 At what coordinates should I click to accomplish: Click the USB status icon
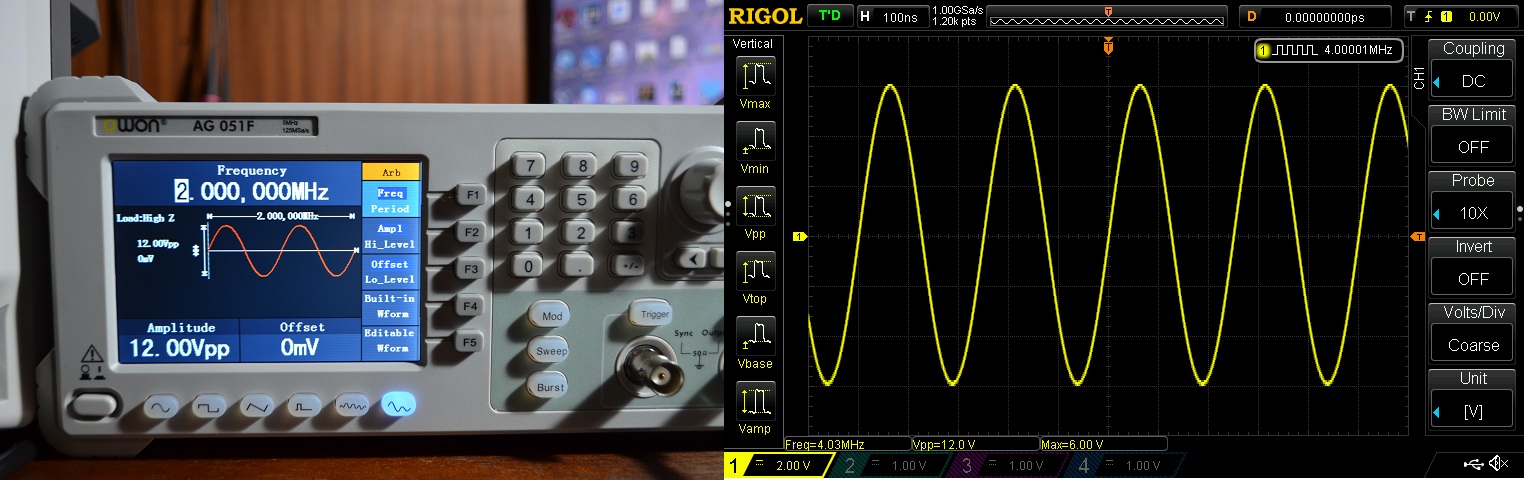1471,463
